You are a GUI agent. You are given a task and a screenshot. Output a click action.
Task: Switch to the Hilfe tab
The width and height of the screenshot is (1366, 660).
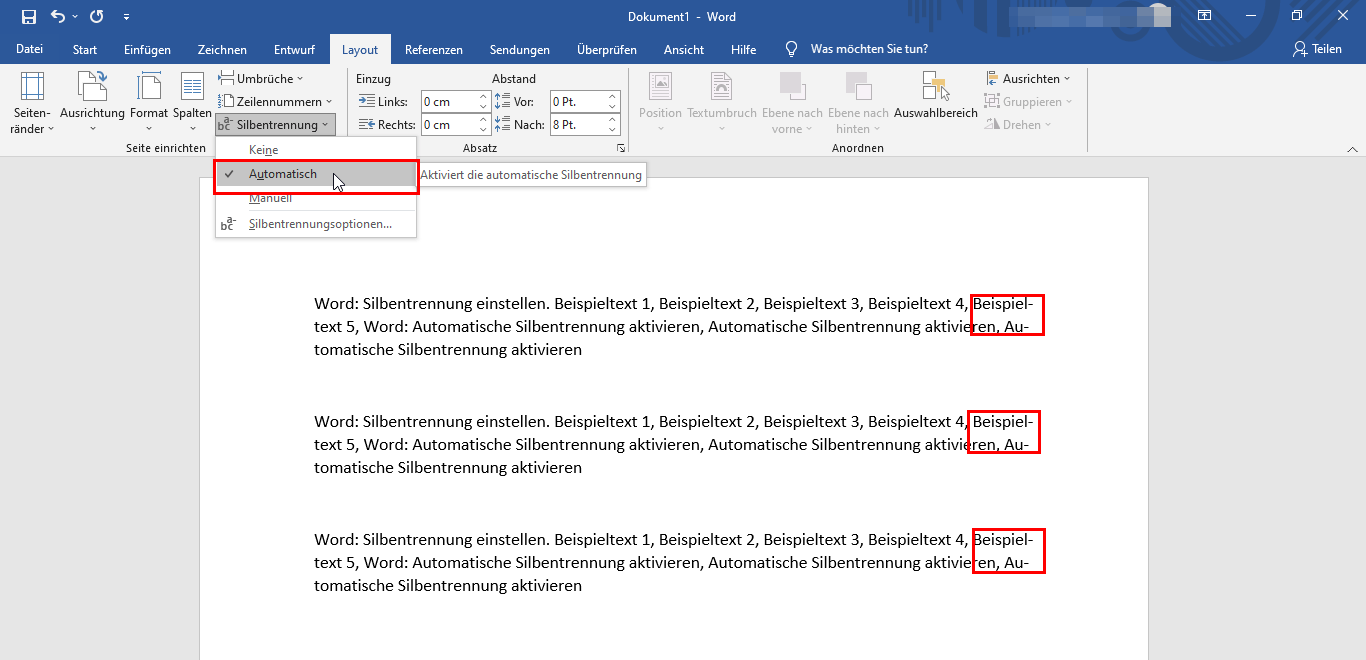(x=743, y=49)
